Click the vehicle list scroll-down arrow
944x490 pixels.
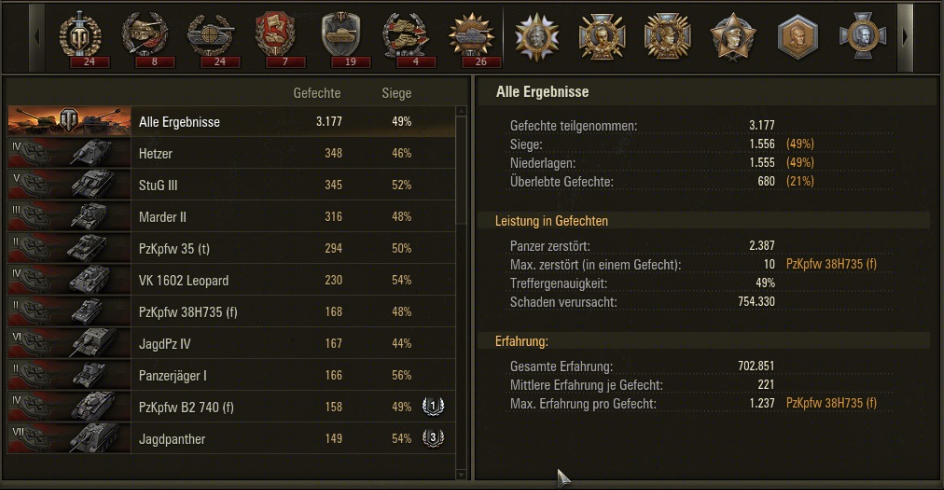[461, 474]
